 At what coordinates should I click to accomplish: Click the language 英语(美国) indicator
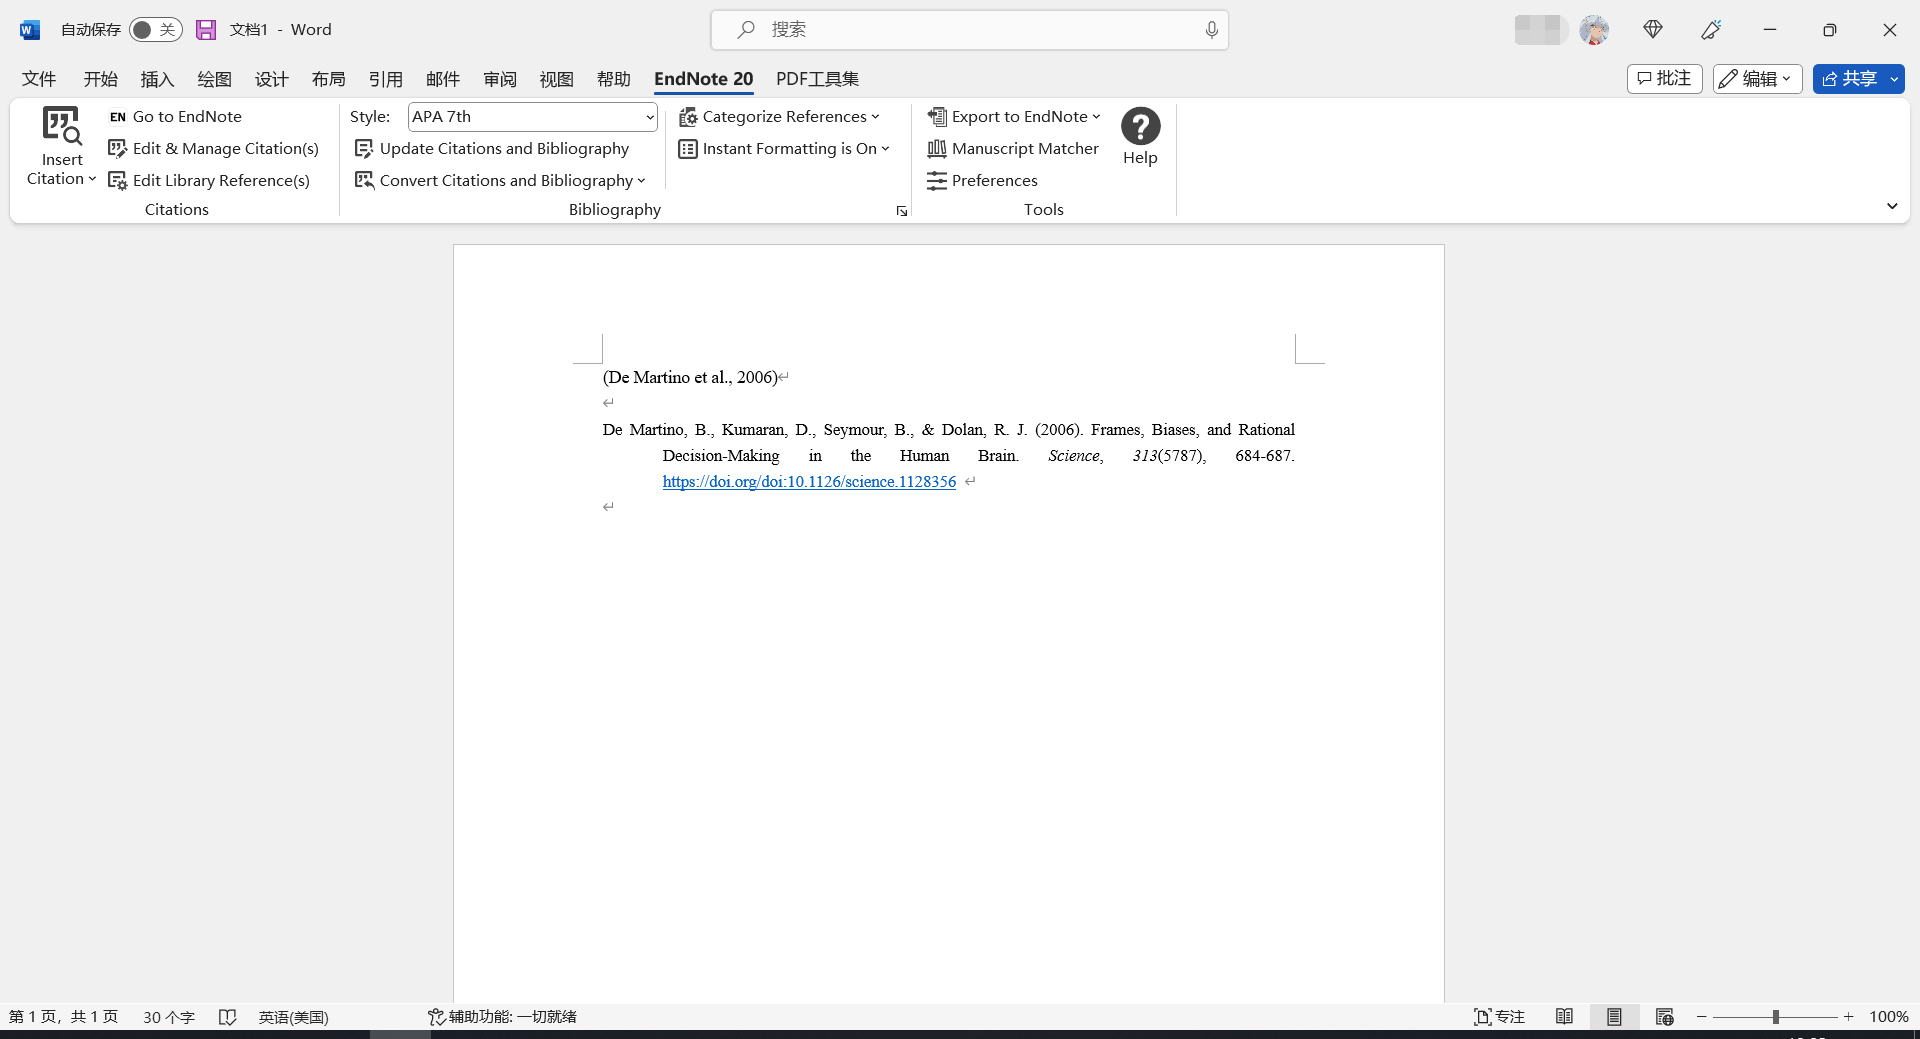[293, 1017]
